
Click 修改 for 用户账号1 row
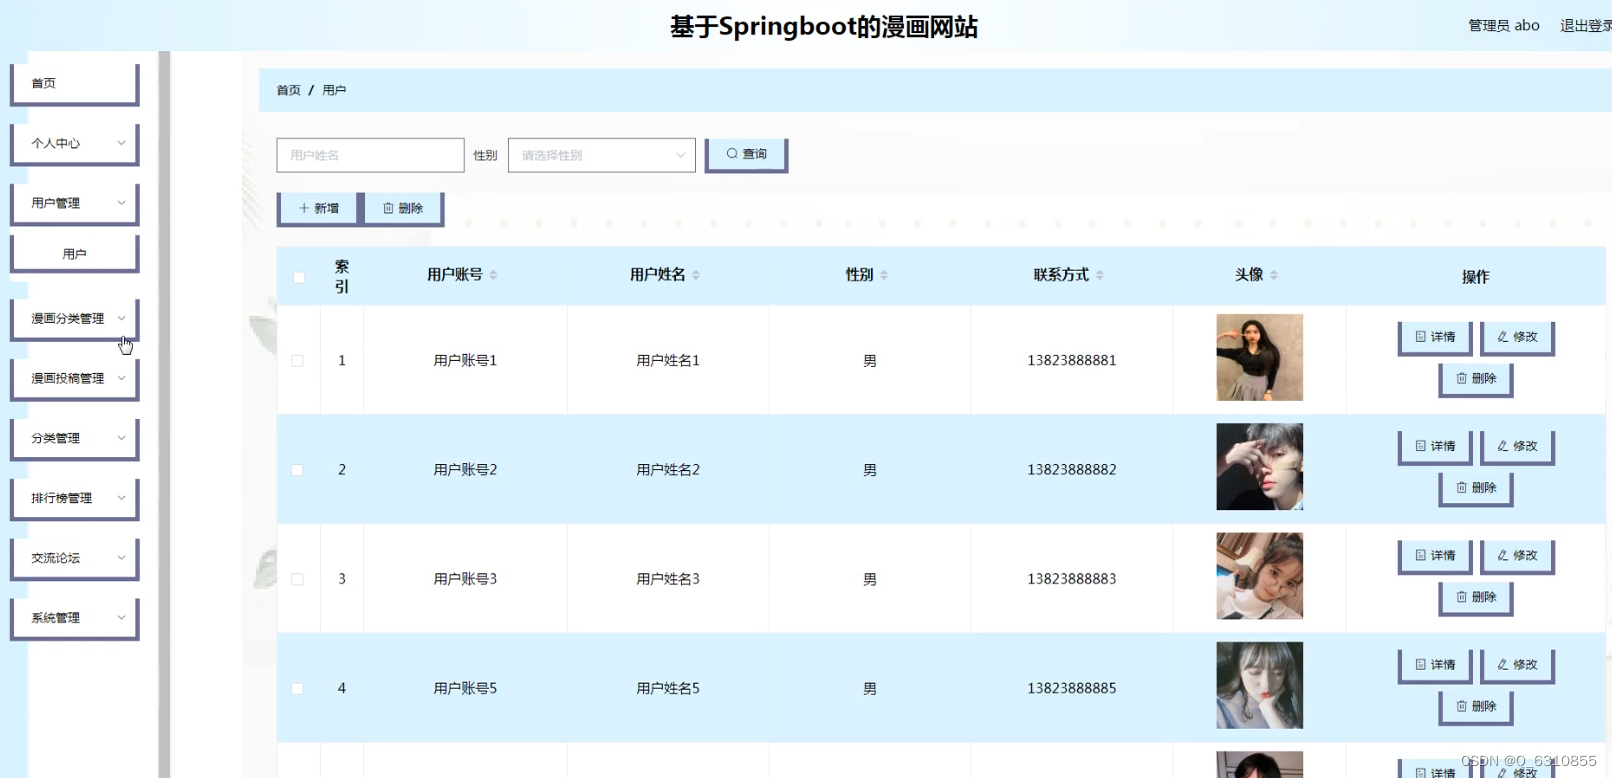coord(1517,337)
